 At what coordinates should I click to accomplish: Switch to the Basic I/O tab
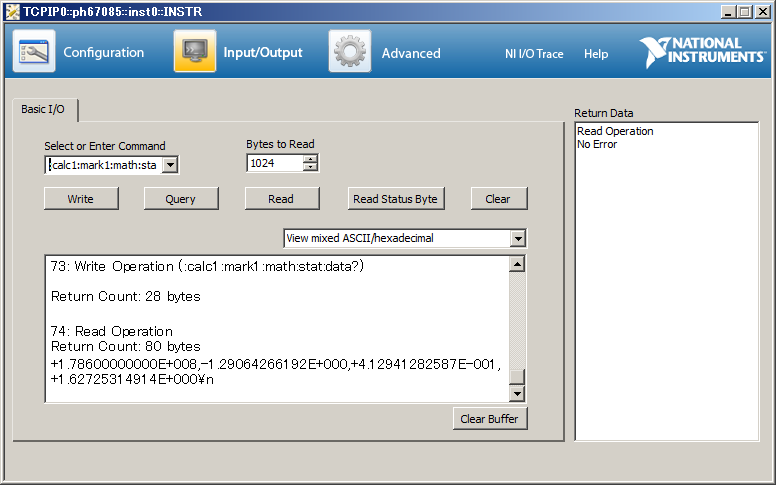[x=43, y=109]
